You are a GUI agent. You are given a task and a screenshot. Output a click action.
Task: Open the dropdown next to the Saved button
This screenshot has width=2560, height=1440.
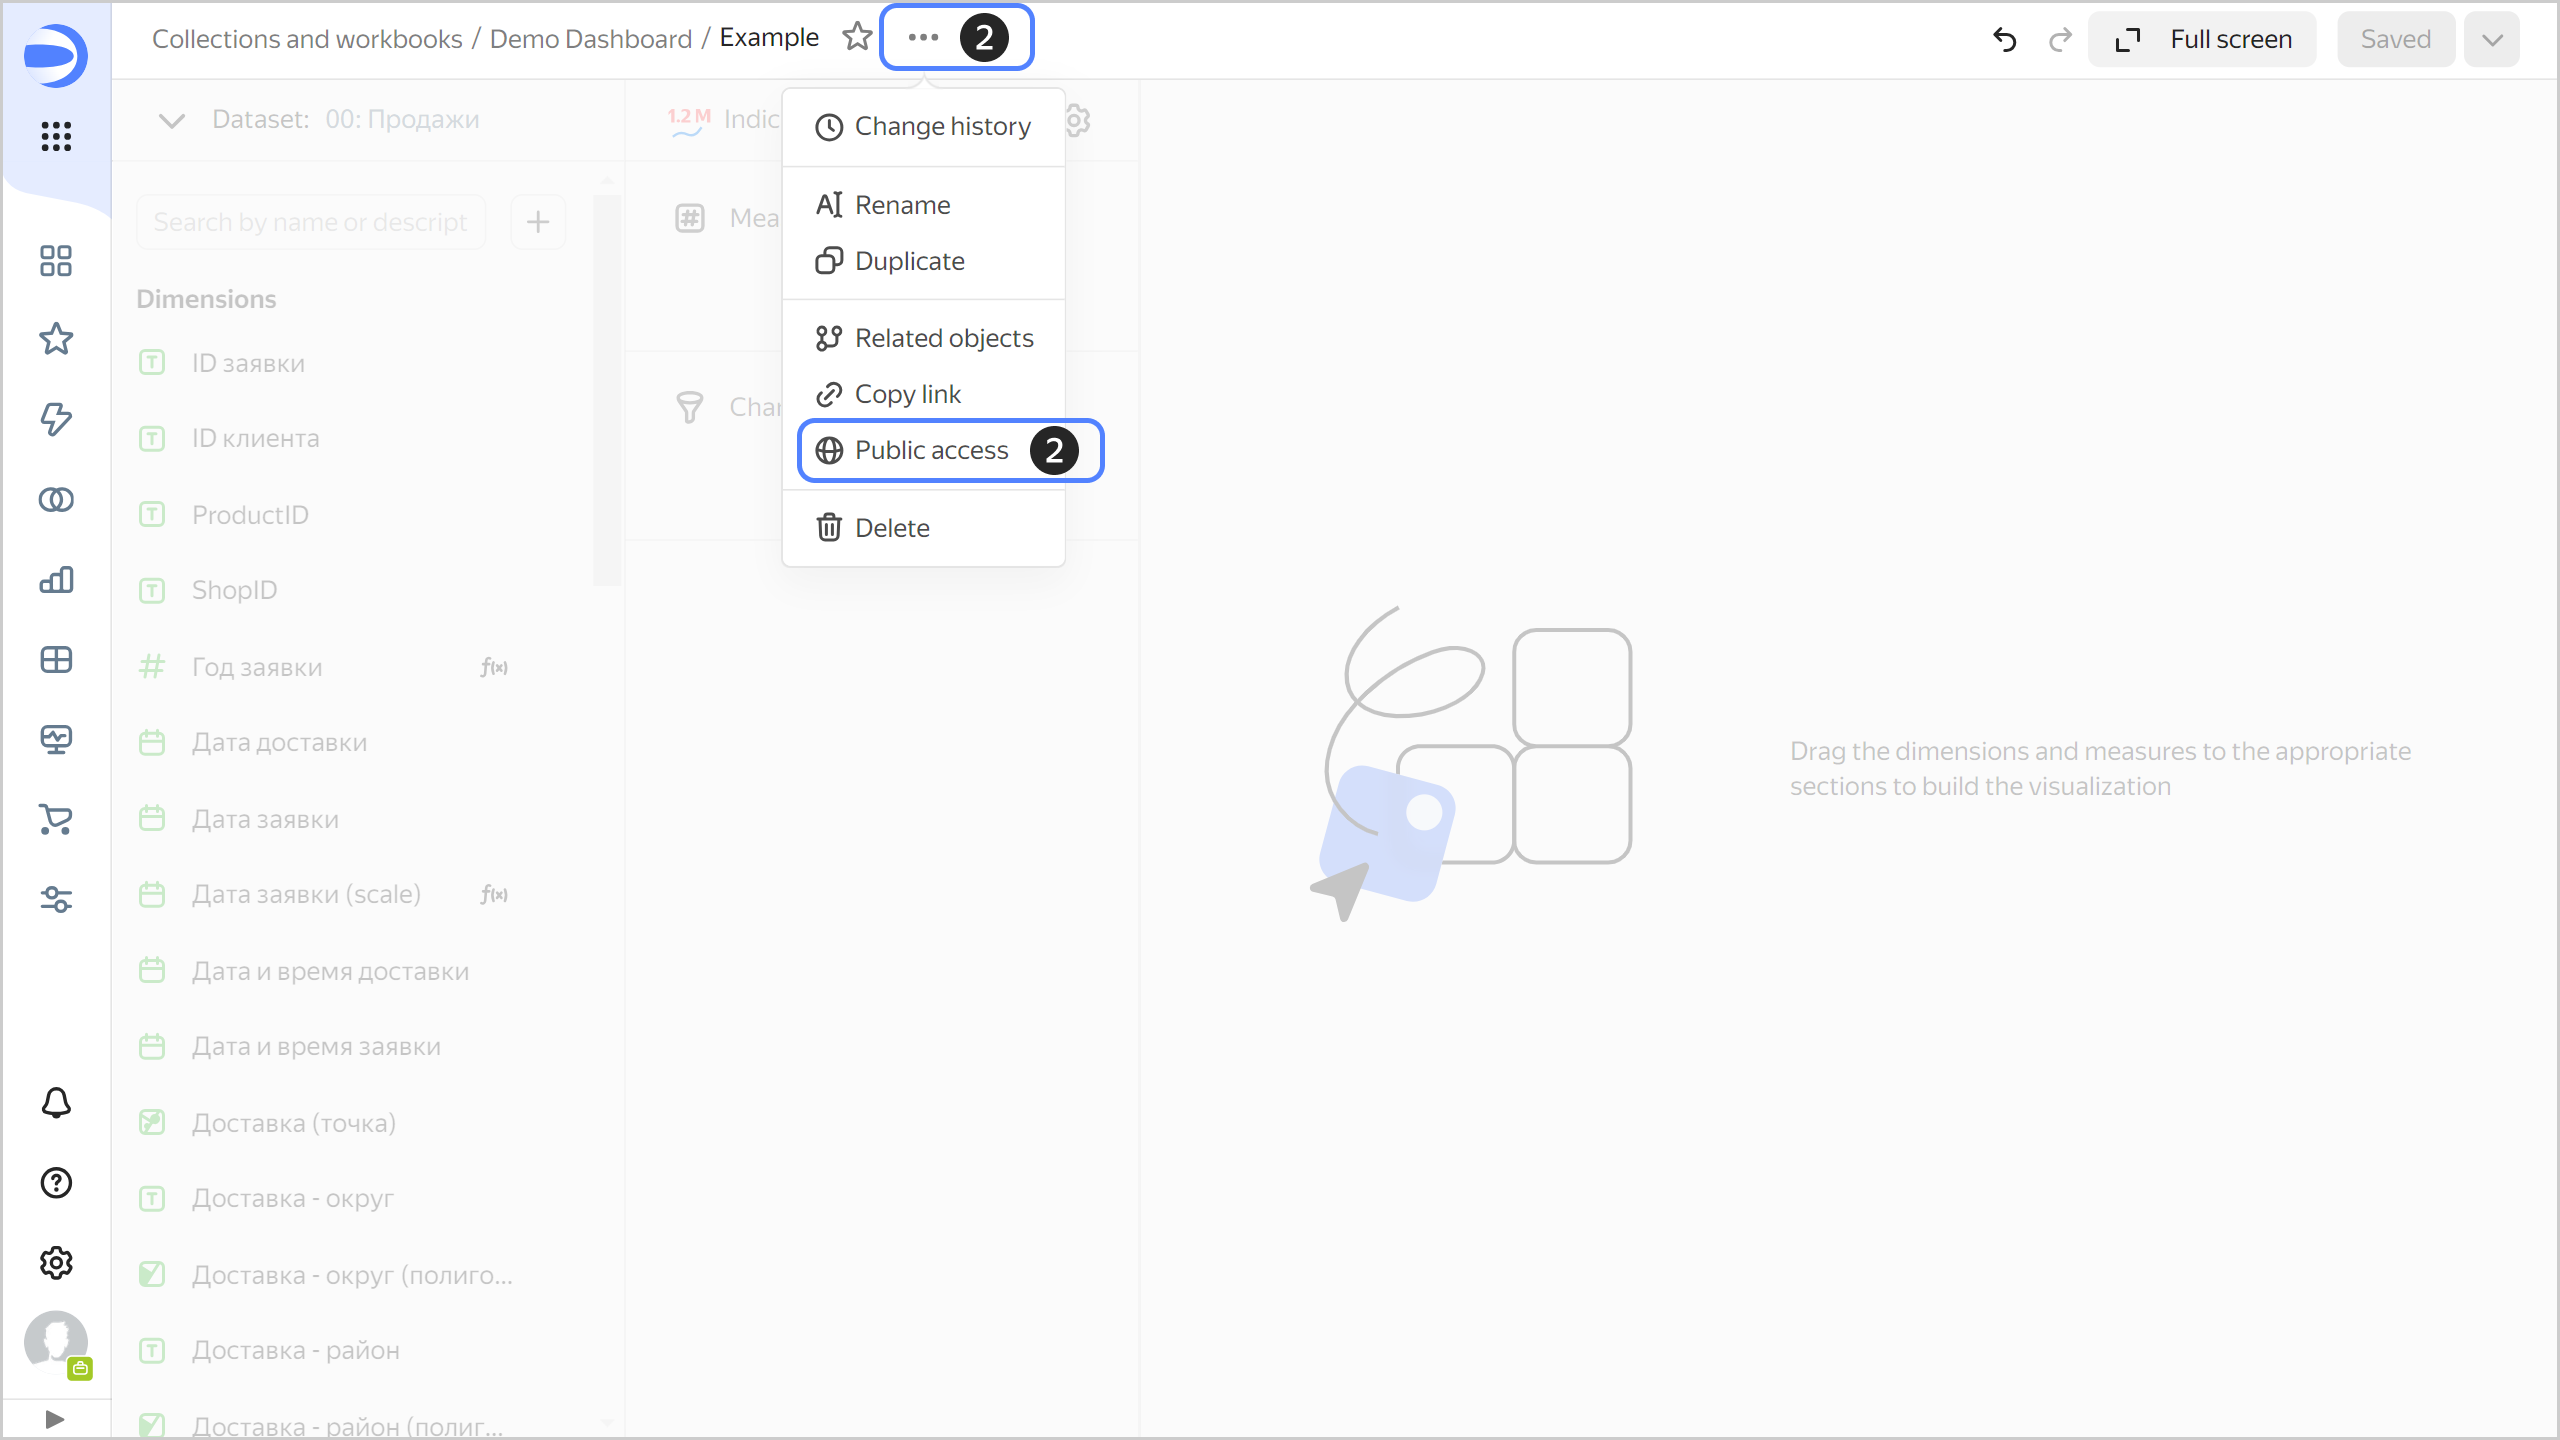pos(2492,39)
